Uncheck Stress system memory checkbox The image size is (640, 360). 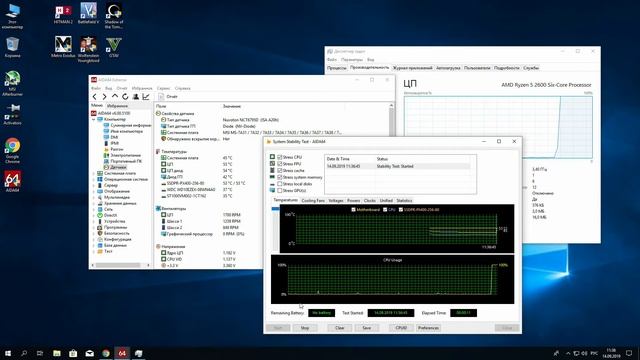click(280, 177)
